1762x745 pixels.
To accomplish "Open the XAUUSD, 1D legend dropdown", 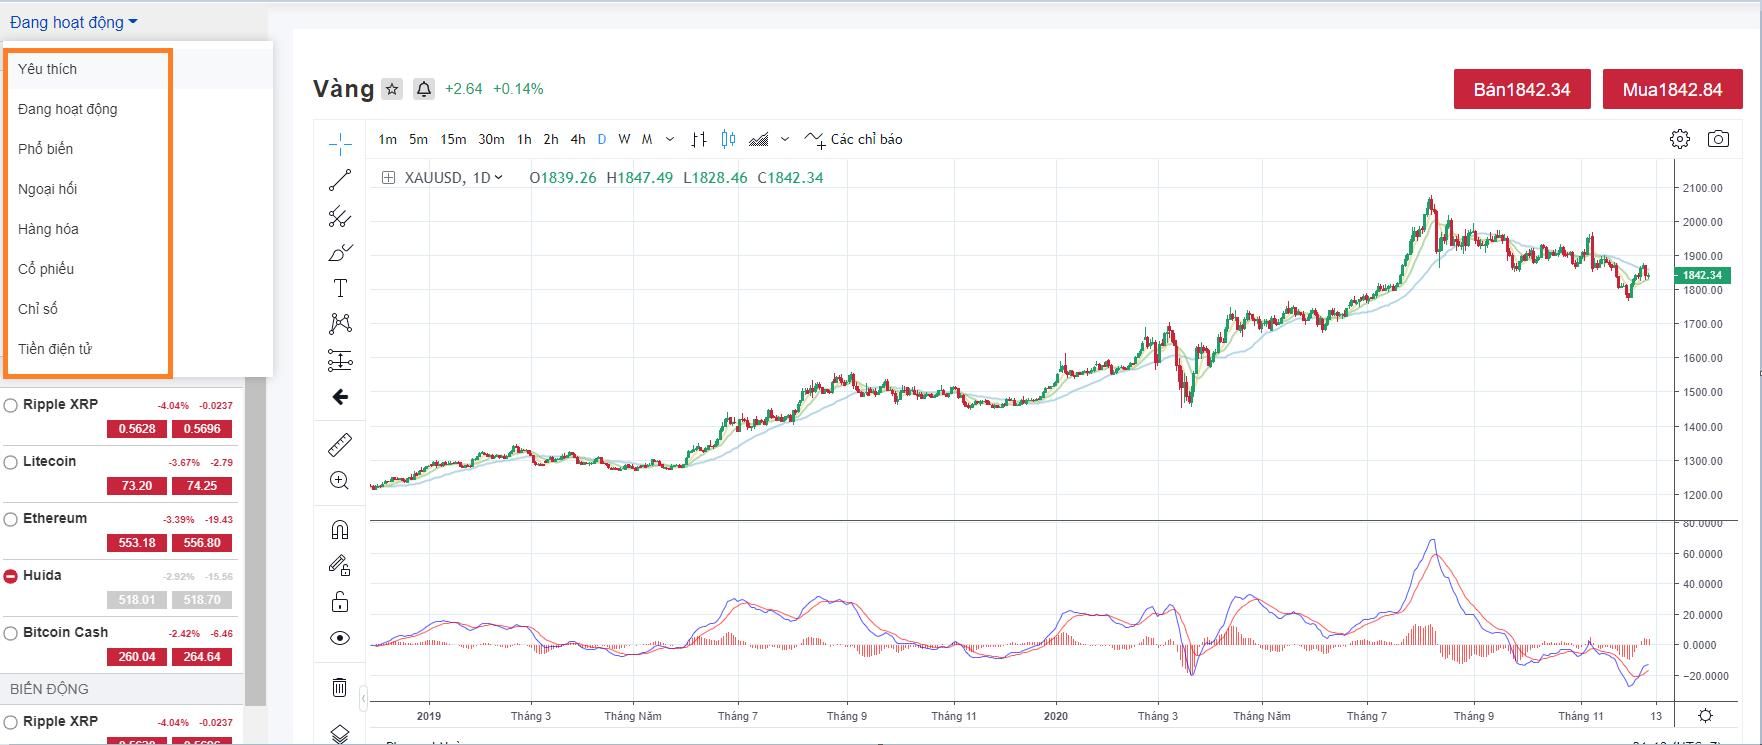I will 498,178.
